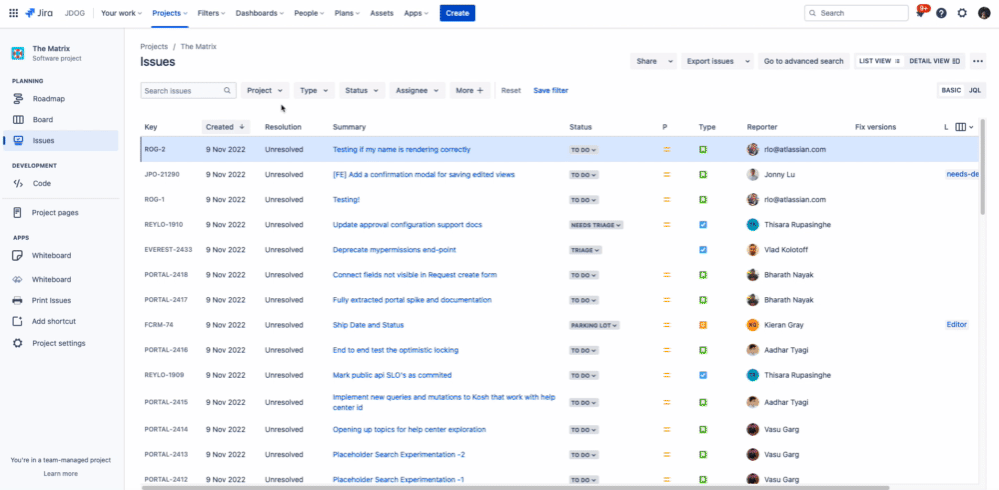Viewport: 999px width, 490px height.
Task: Expand the Assignee filter dropdown
Action: [x=416, y=90]
